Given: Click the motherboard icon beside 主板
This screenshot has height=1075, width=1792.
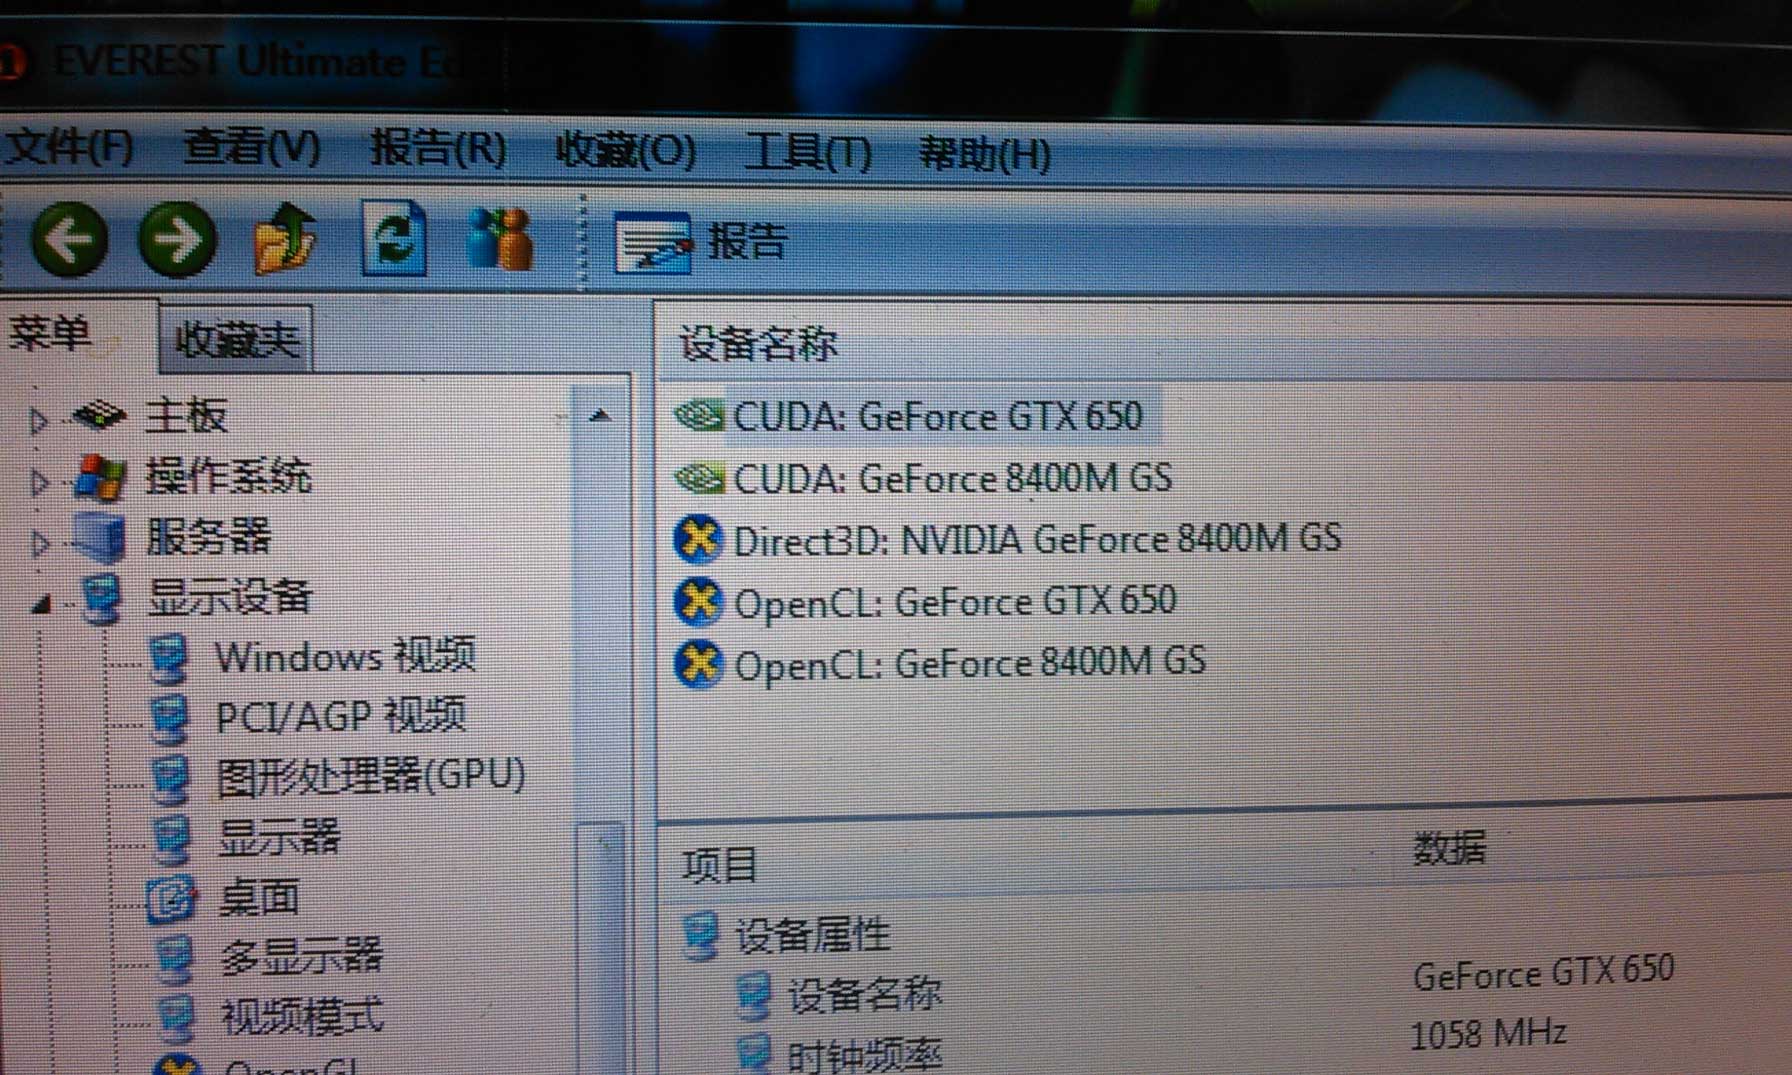Looking at the screenshot, I should pos(100,414).
